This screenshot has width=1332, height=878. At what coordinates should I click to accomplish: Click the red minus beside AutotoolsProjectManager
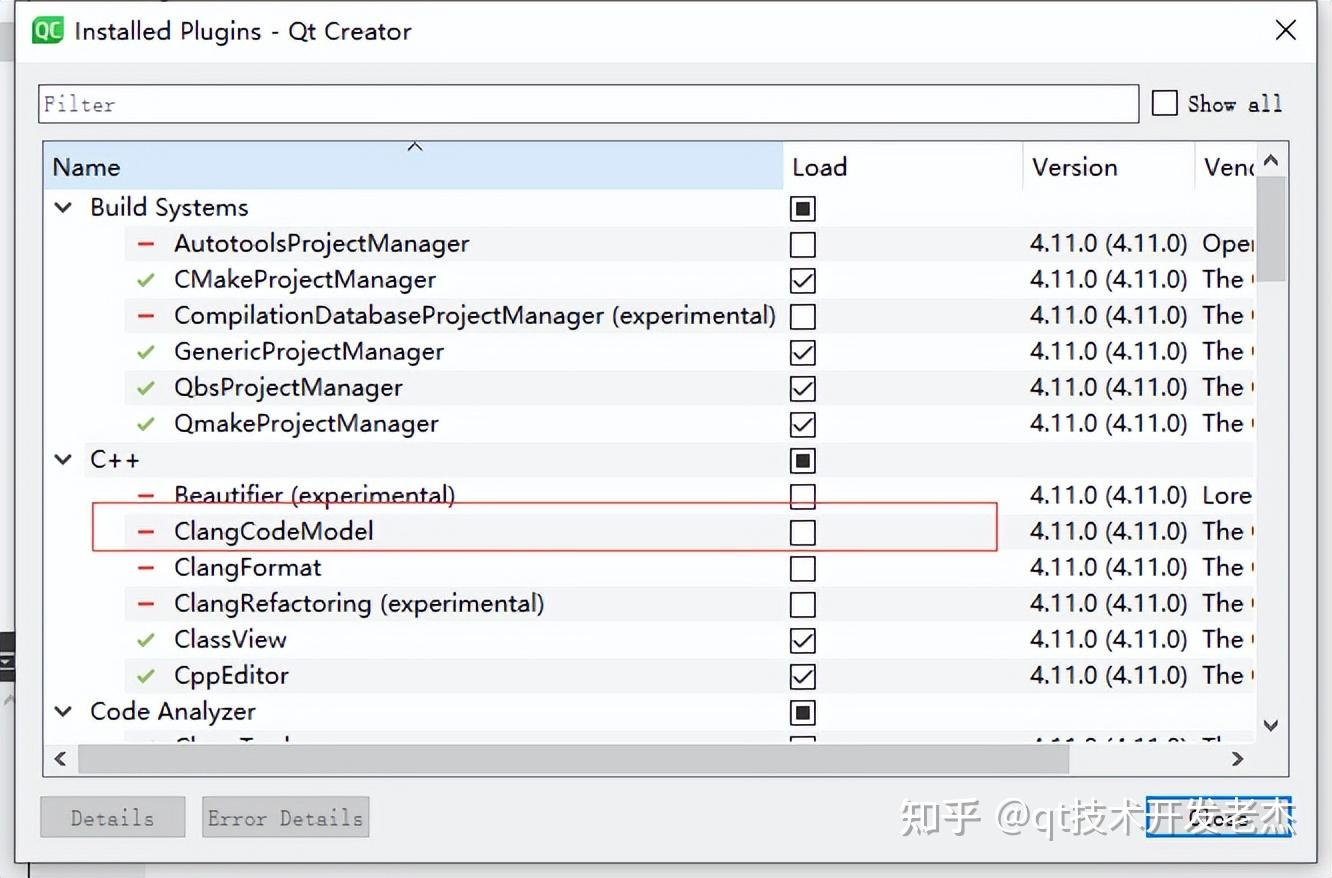pyautogui.click(x=145, y=244)
